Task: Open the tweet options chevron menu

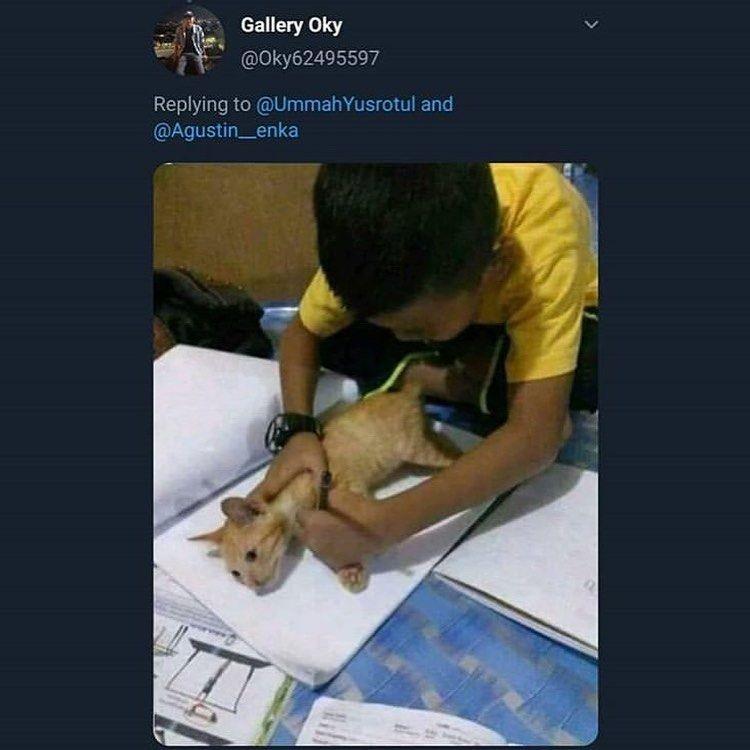Action: [591, 24]
